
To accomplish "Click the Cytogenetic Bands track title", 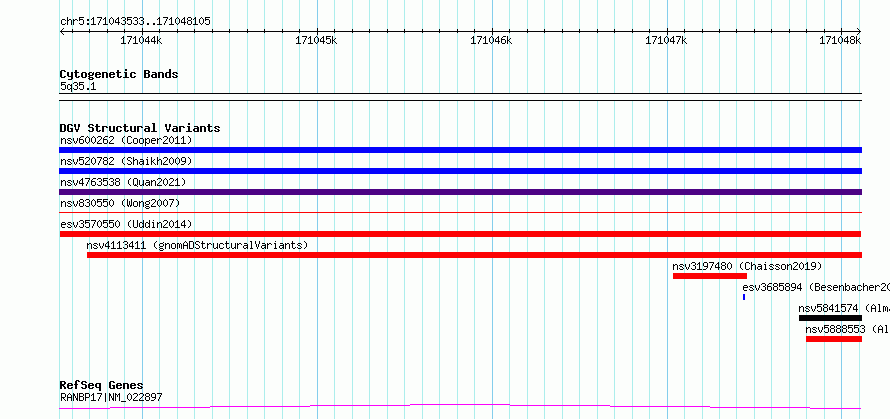I will point(119,74).
